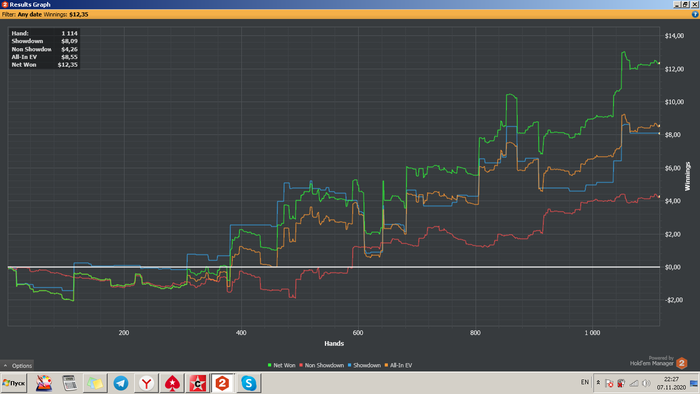Toggle the Non Showdown legend entry
This screenshot has height=394, width=700.
click(x=321, y=365)
